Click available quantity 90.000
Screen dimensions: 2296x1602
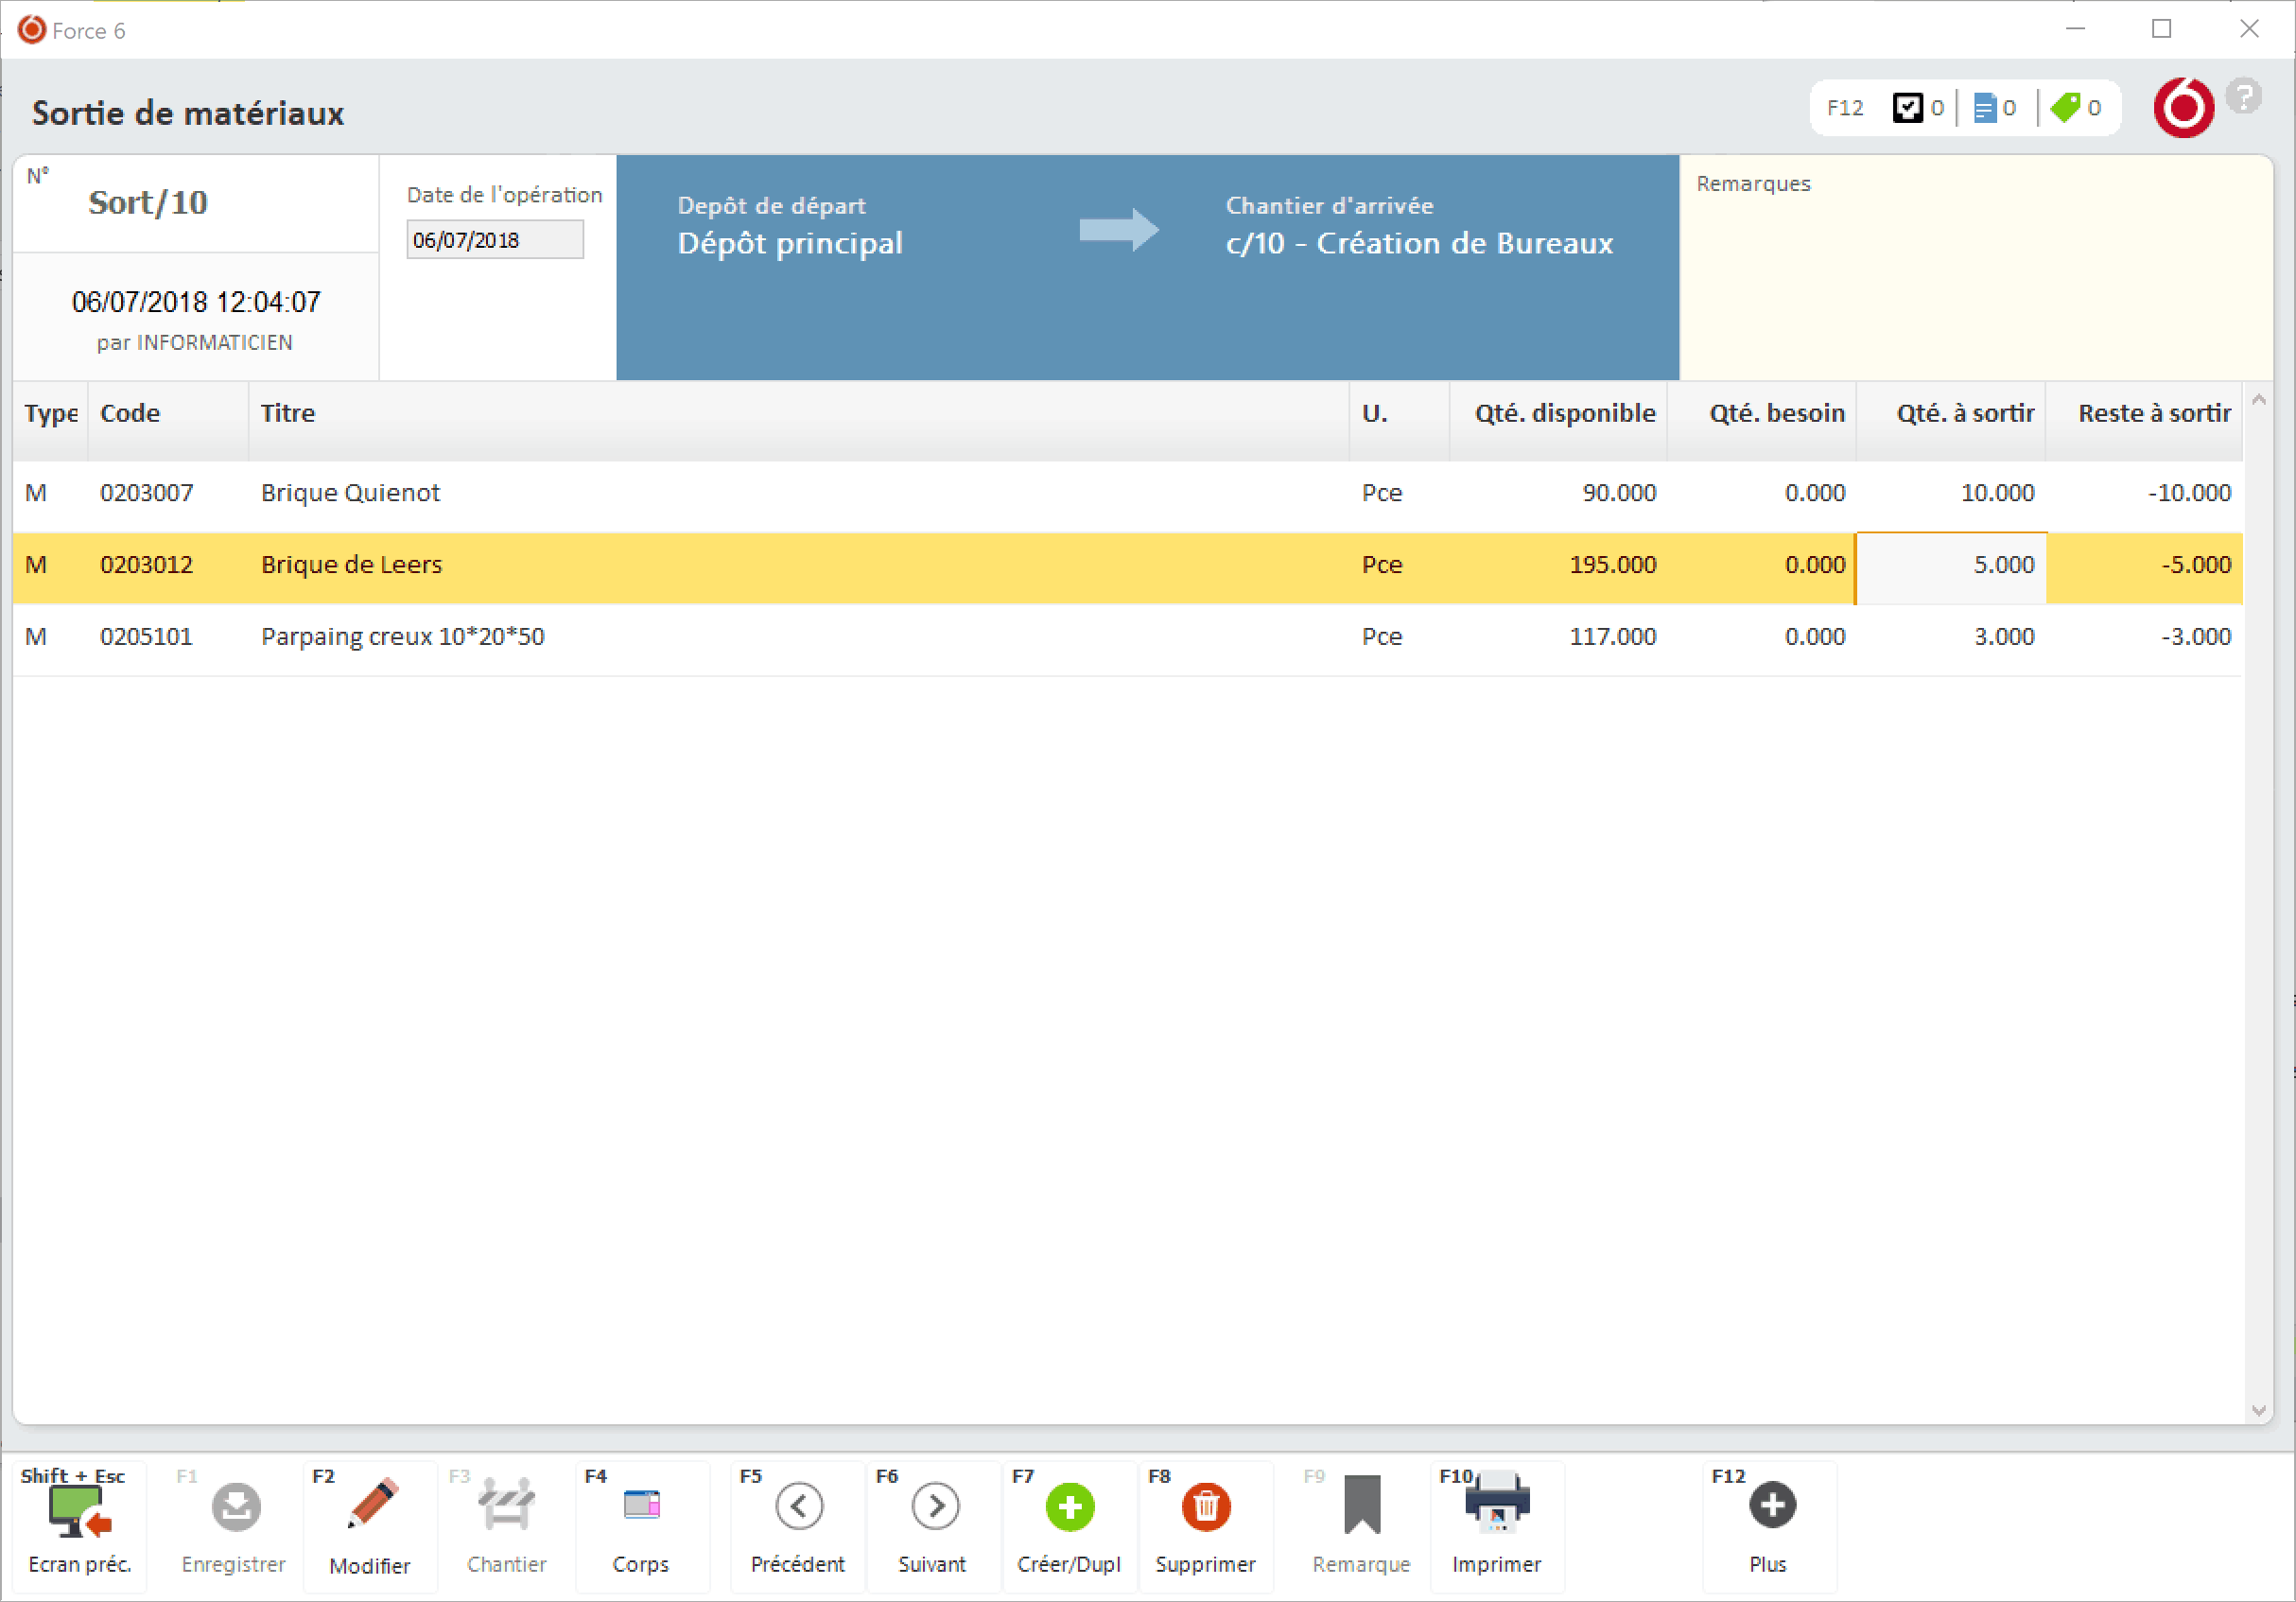[1619, 493]
